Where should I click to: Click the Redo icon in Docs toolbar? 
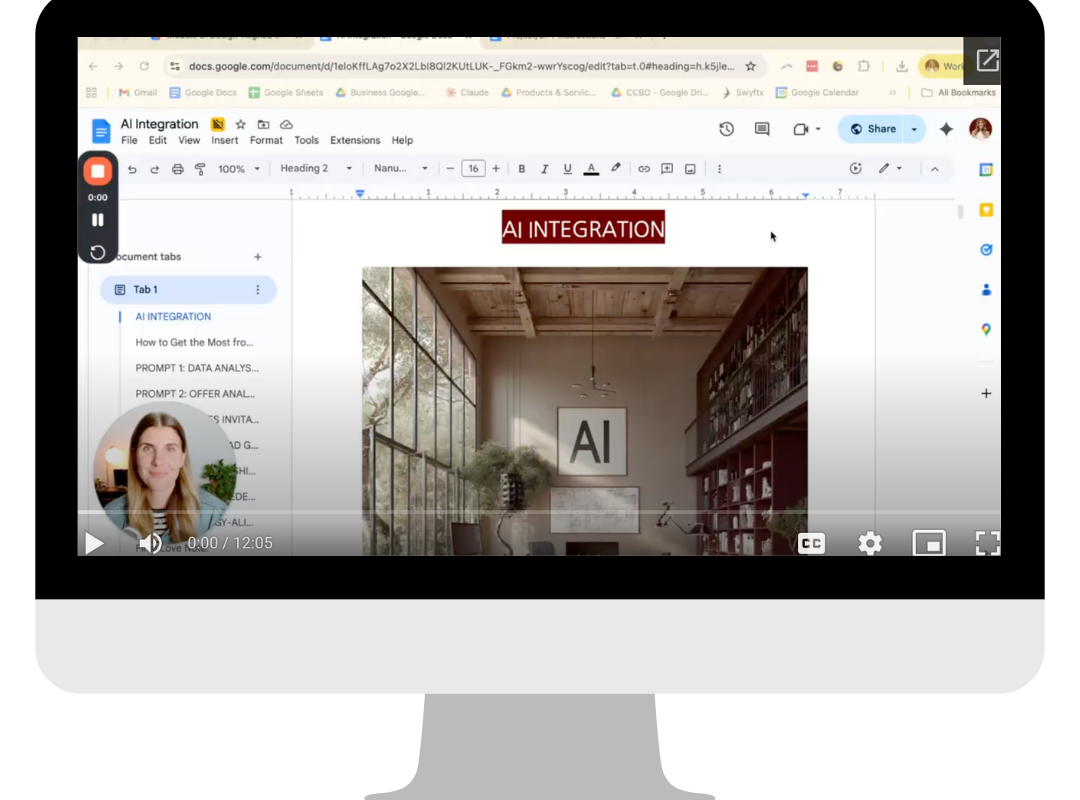click(154, 170)
